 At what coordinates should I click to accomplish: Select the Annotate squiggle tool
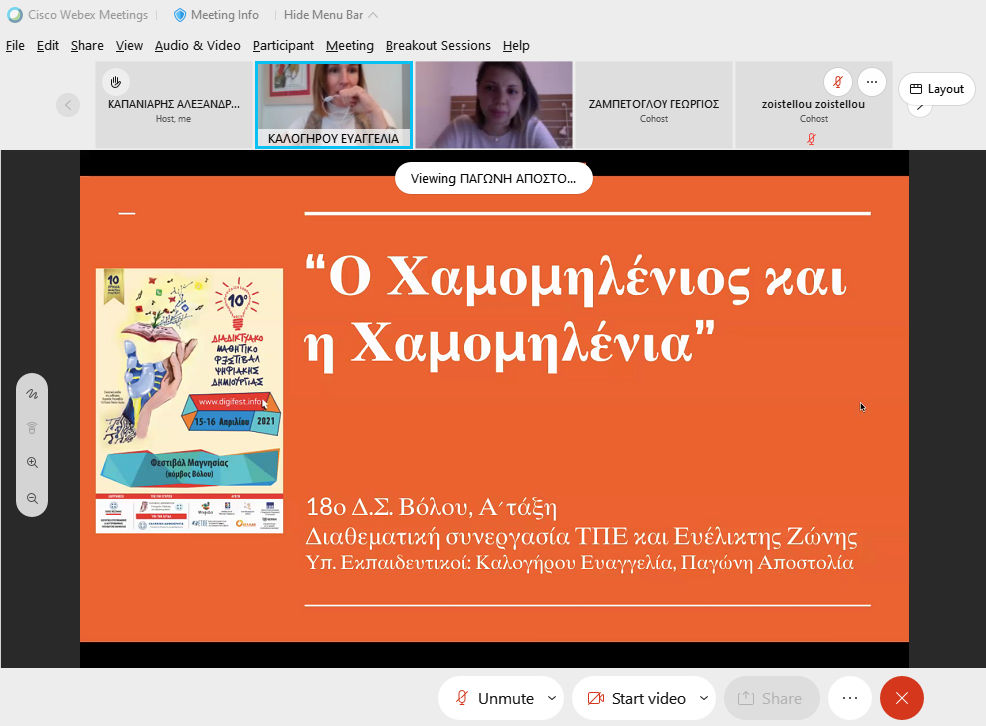pyautogui.click(x=32, y=394)
